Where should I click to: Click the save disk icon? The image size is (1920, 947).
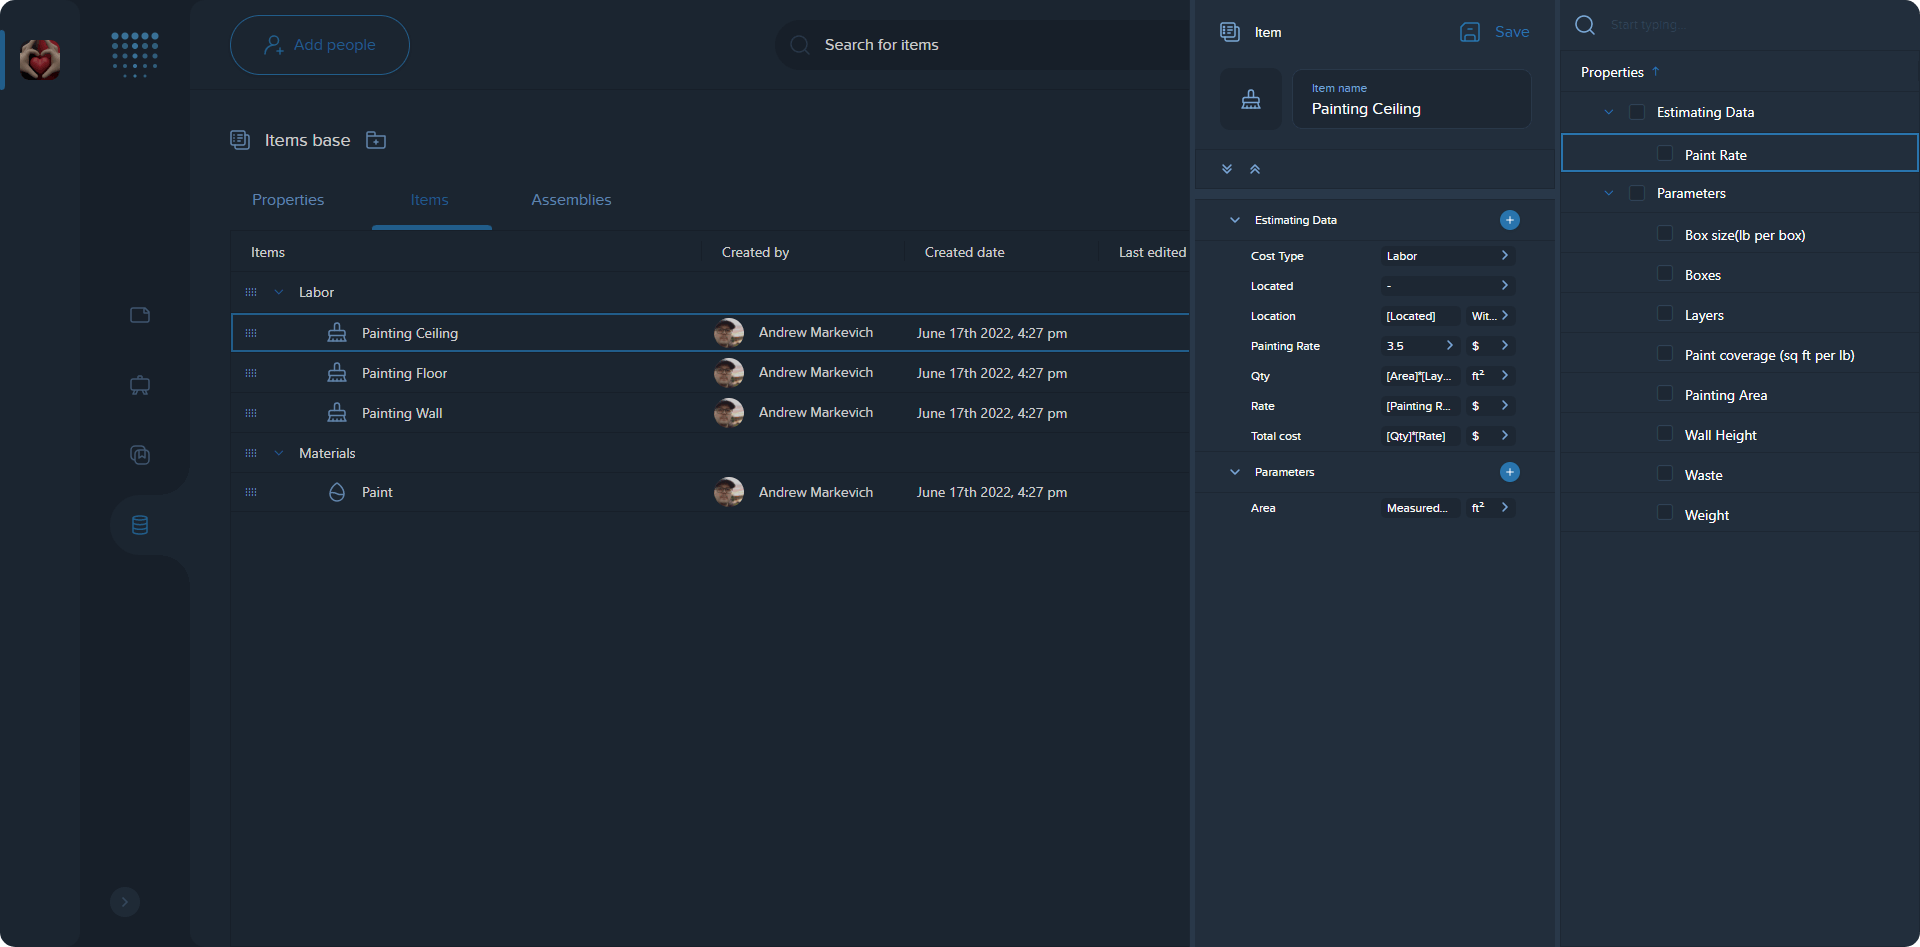(x=1470, y=32)
